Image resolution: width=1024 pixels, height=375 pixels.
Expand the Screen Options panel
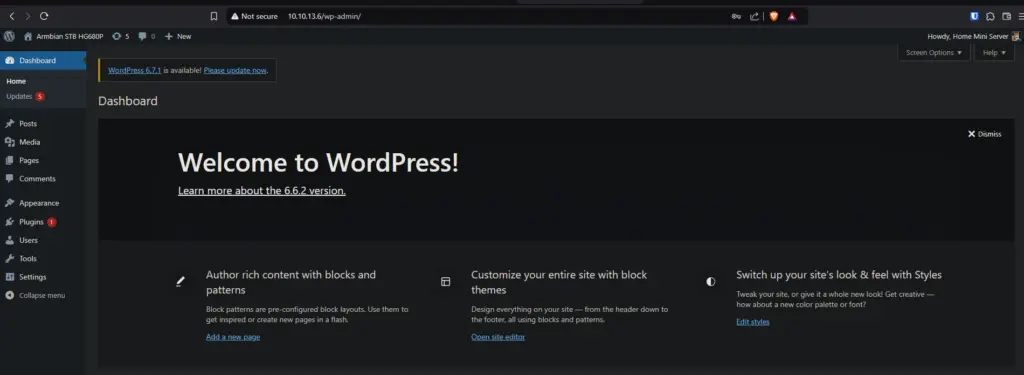click(934, 52)
